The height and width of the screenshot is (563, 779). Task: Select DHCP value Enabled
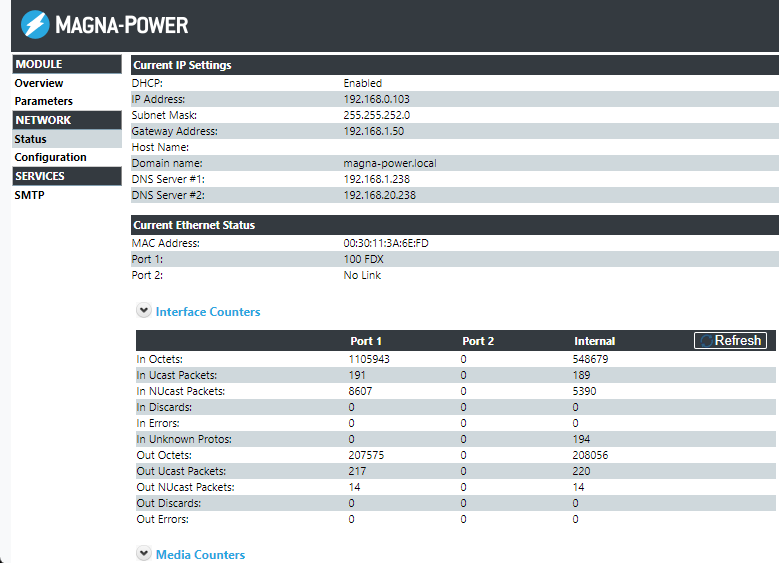pyautogui.click(x=363, y=83)
